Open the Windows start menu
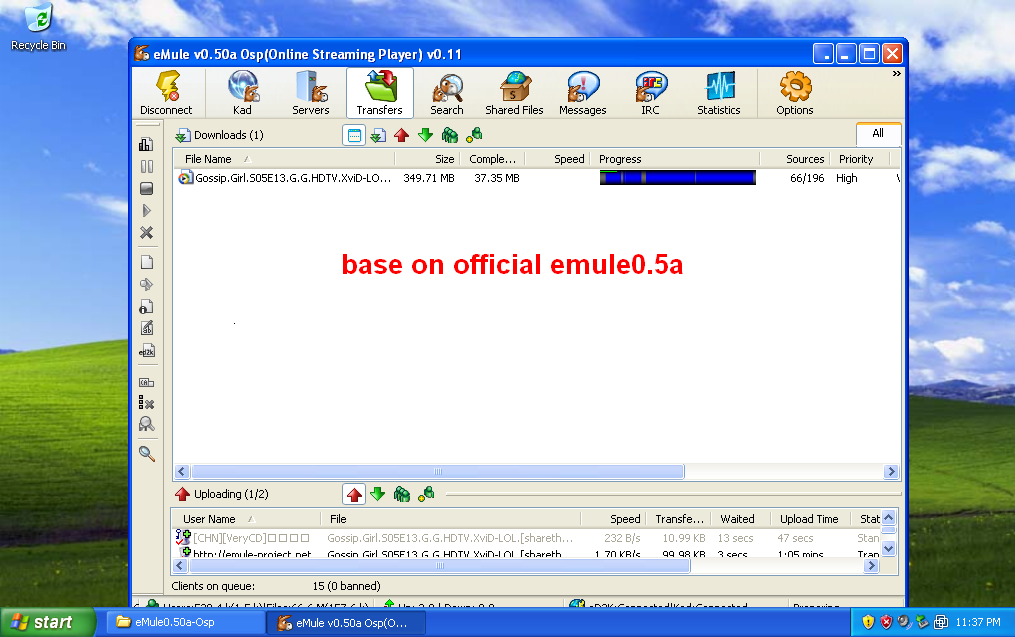The image size is (1015, 637). 49,622
